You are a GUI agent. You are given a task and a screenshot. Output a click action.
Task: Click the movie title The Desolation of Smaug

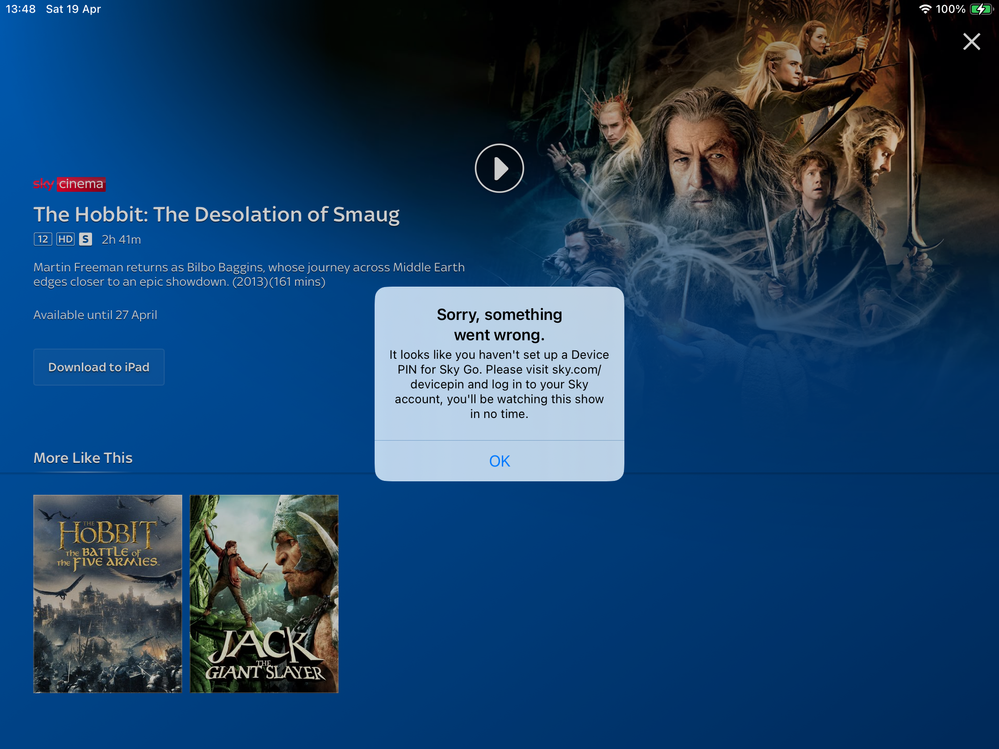216,214
